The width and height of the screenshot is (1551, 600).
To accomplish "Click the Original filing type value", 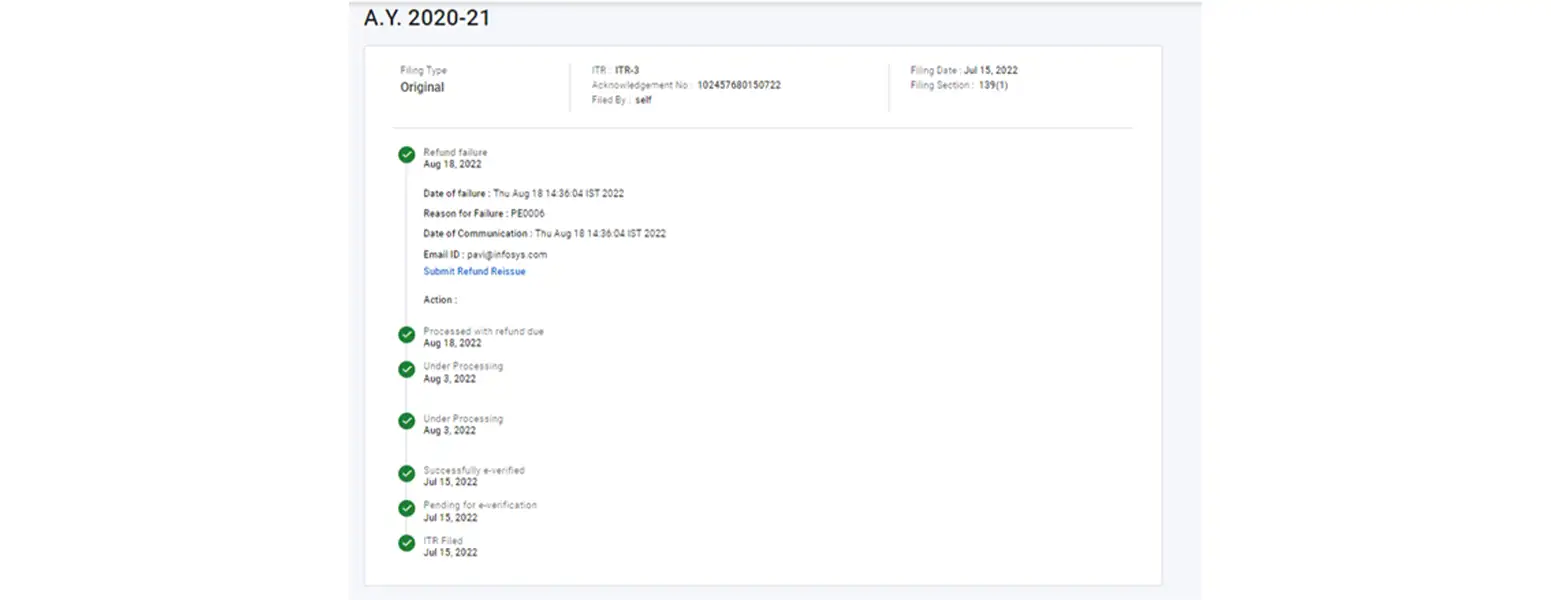I will coord(422,87).
